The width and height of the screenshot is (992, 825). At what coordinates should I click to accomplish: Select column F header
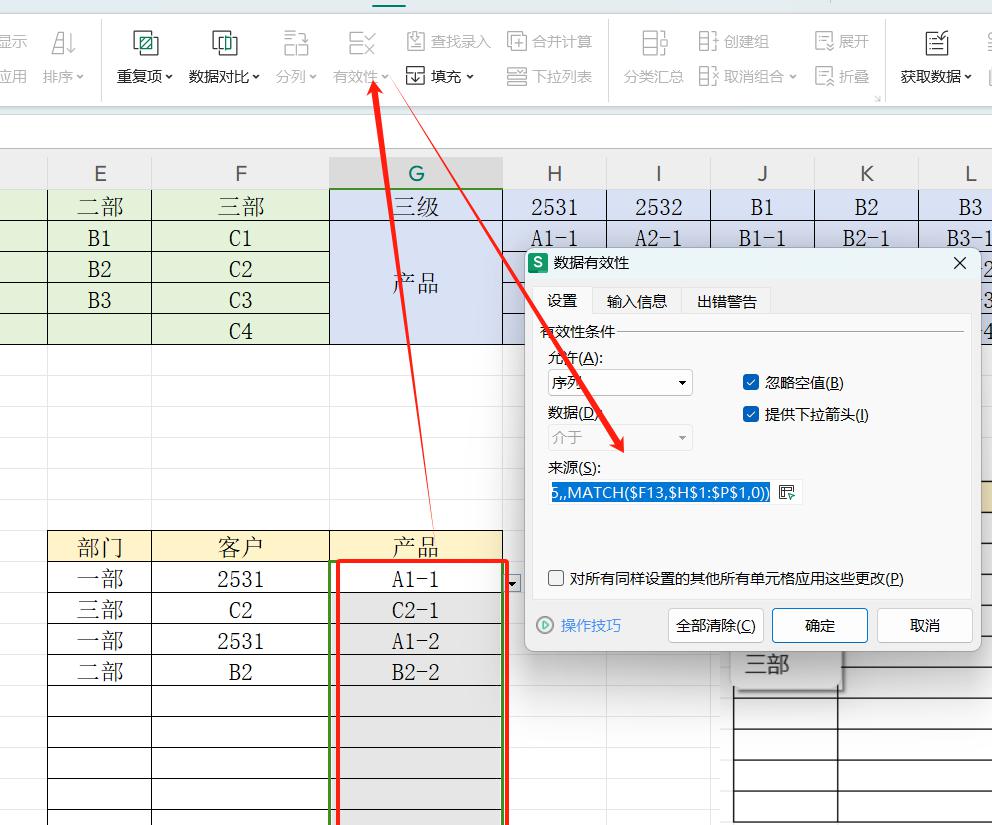(240, 173)
